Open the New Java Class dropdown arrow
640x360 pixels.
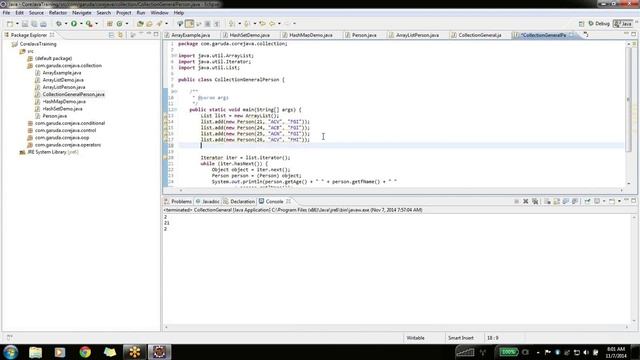tap(127, 24)
